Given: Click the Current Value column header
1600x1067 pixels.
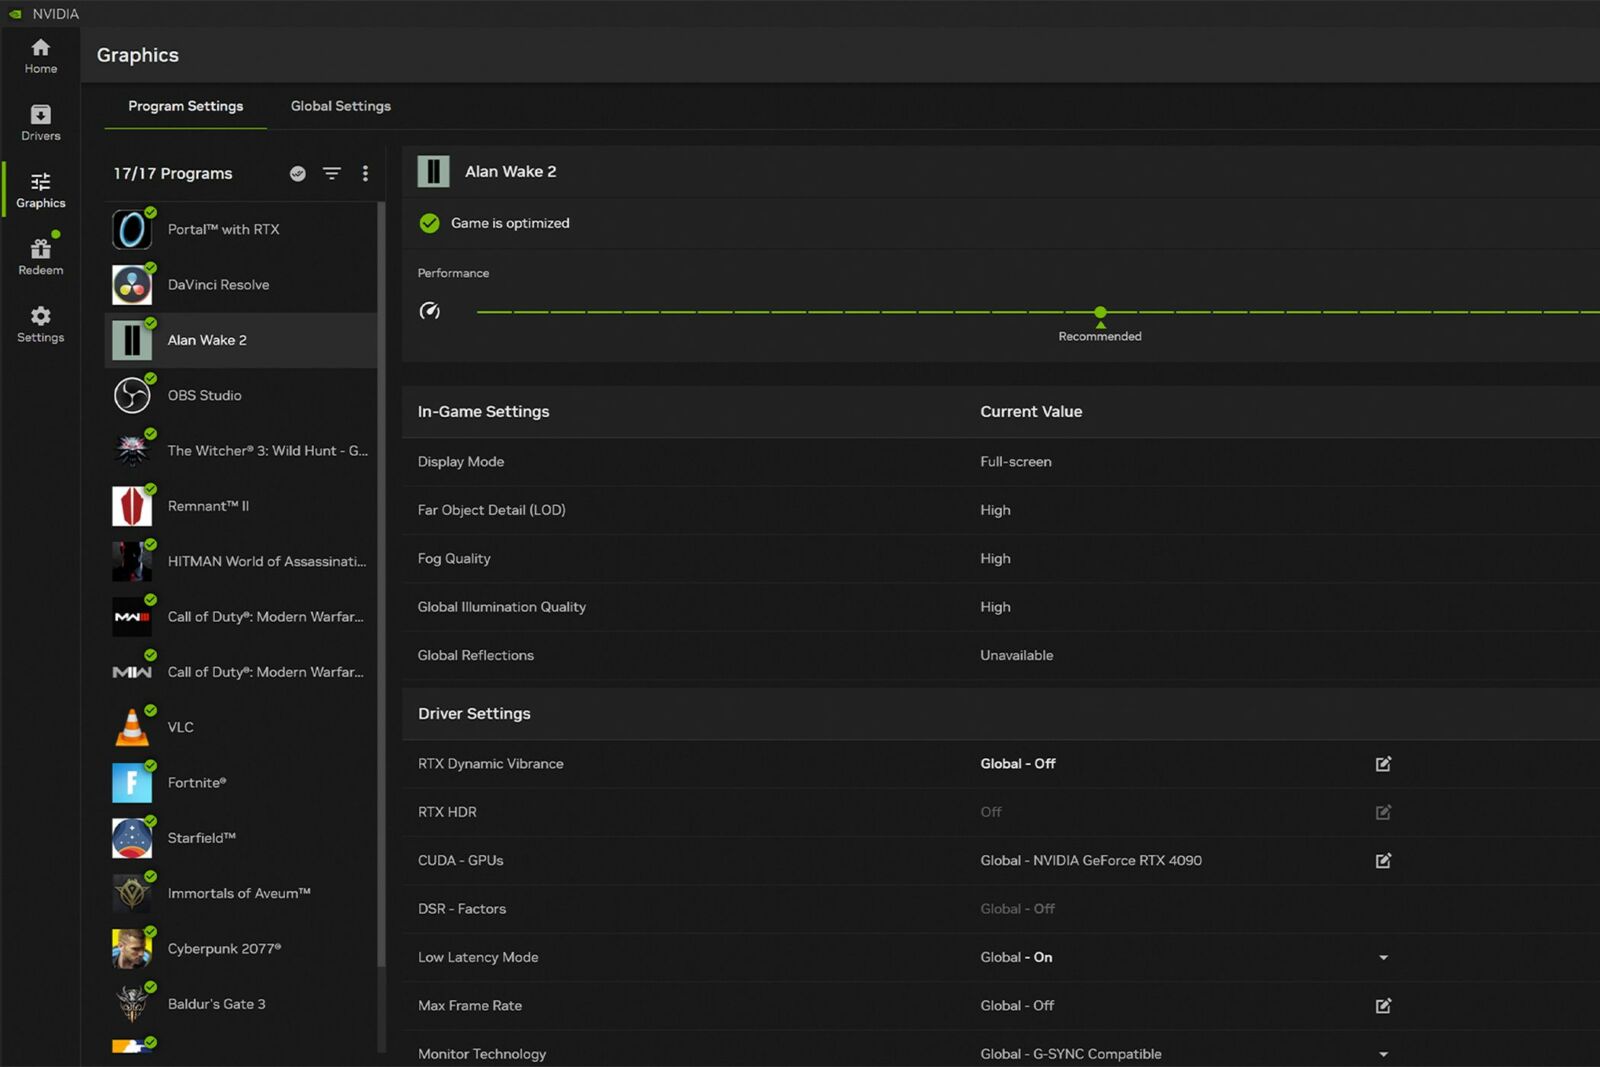Looking at the screenshot, I should tap(1031, 412).
